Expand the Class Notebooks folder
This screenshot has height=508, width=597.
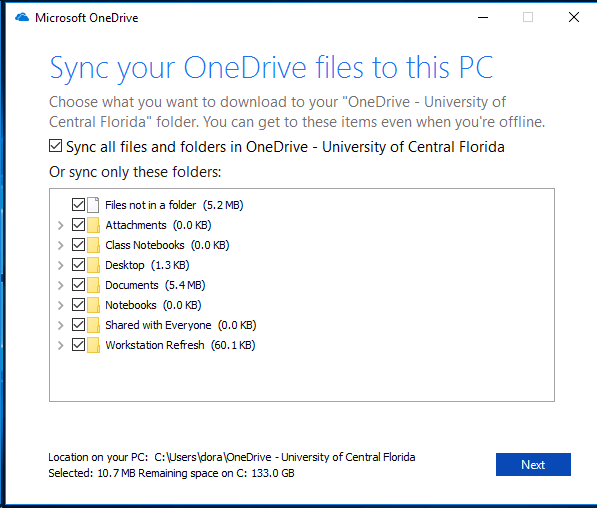(61, 245)
